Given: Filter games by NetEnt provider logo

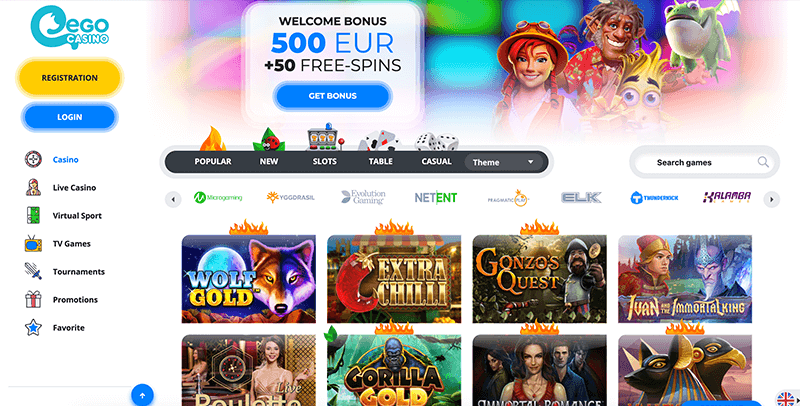Looking at the screenshot, I should 436,197.
